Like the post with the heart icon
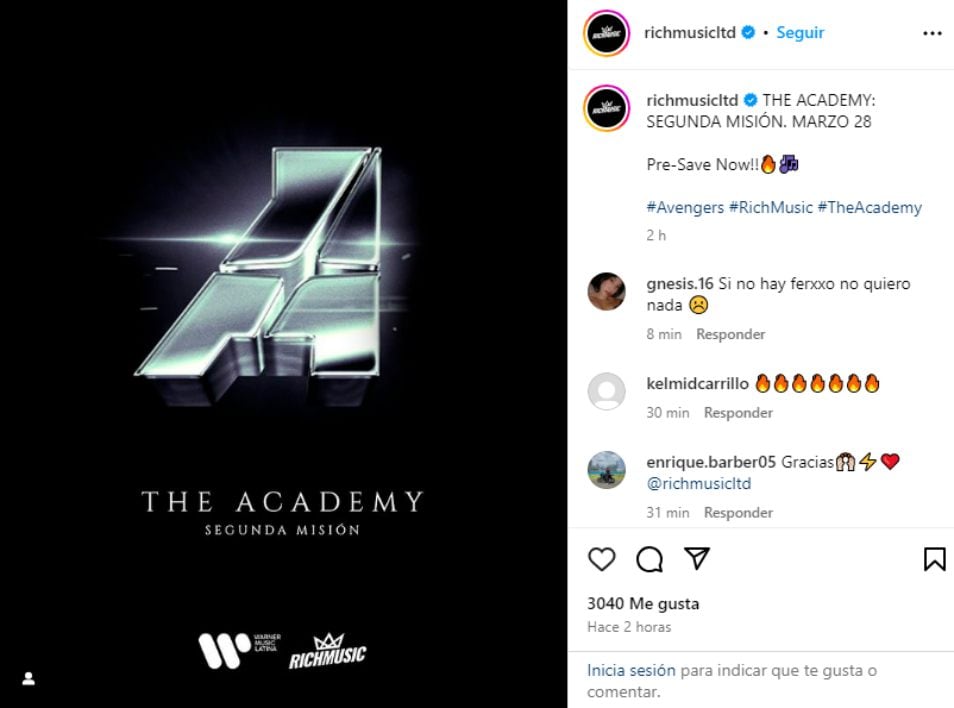The width and height of the screenshot is (954, 708). (602, 559)
